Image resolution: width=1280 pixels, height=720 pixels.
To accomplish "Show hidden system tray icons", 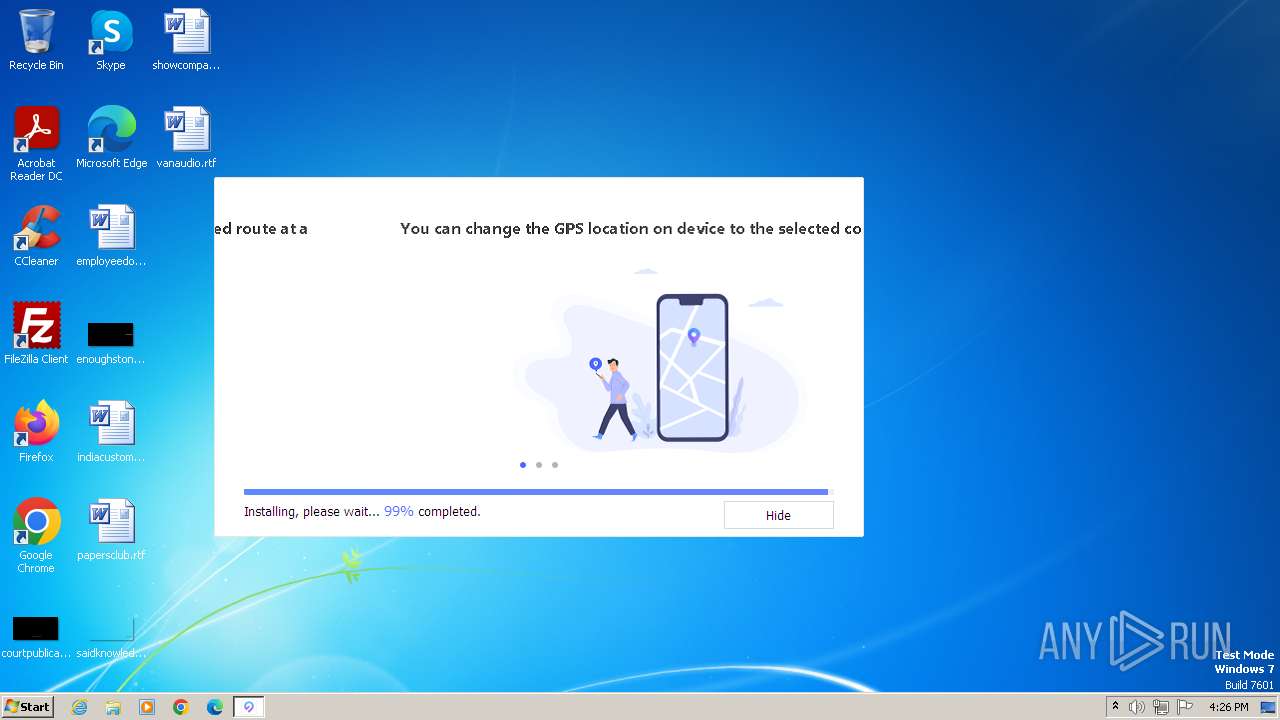I will [x=1116, y=707].
